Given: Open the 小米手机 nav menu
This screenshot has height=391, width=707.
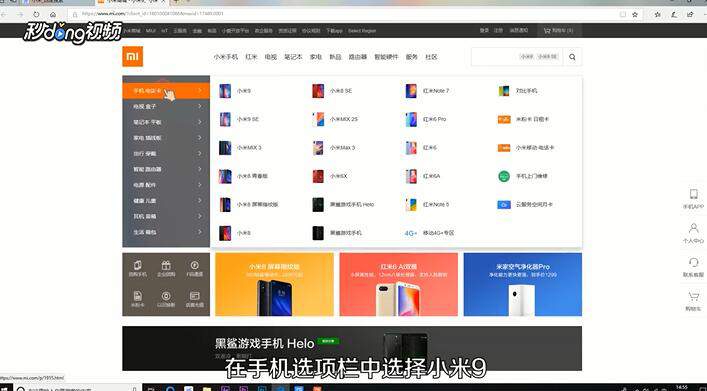Looking at the screenshot, I should click(225, 57).
